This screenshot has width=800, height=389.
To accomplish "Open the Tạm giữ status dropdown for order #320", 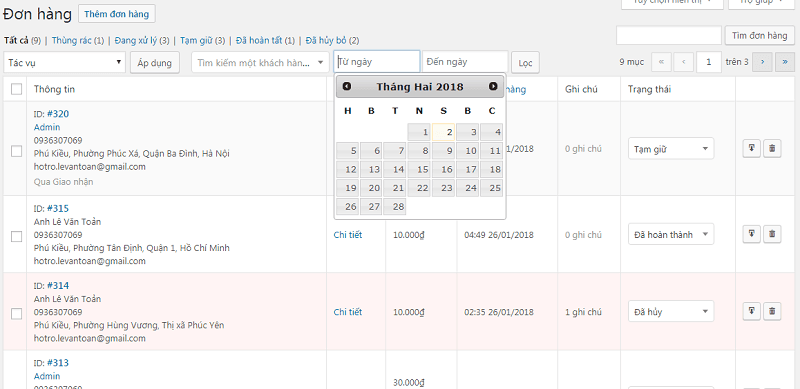I will click(x=671, y=149).
